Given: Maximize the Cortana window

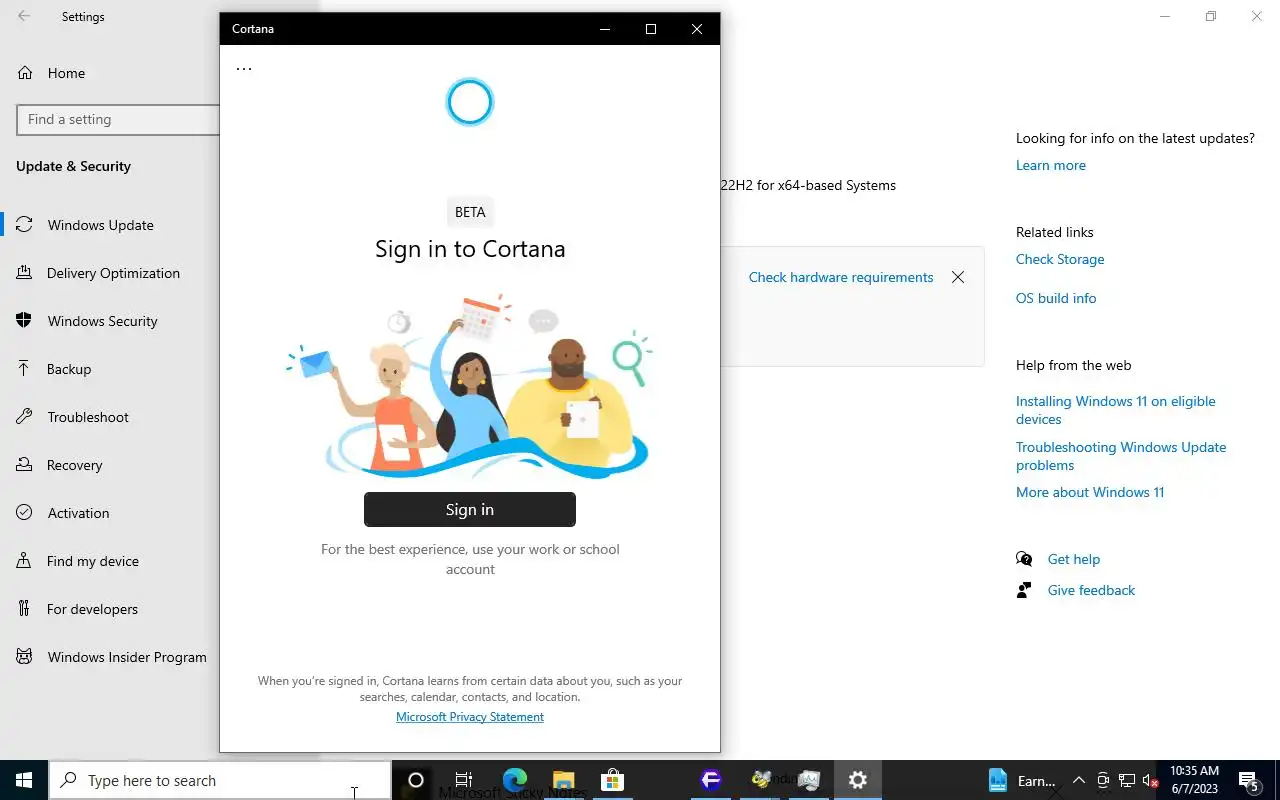Looking at the screenshot, I should pyautogui.click(x=651, y=29).
